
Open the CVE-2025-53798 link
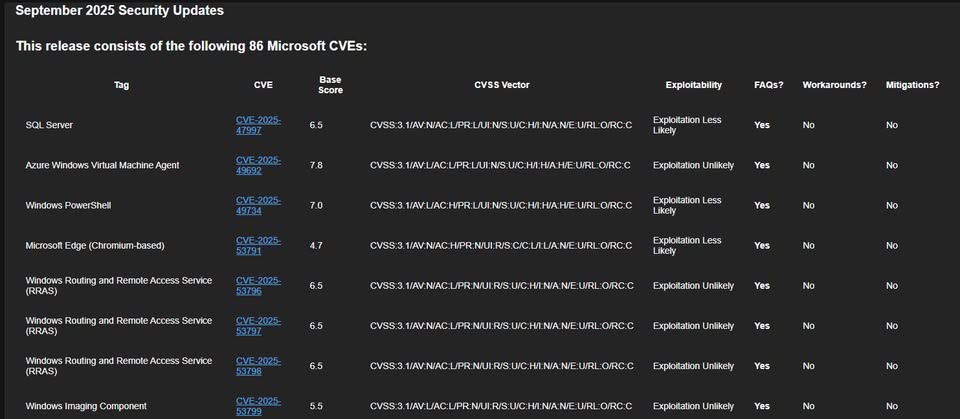pos(258,366)
